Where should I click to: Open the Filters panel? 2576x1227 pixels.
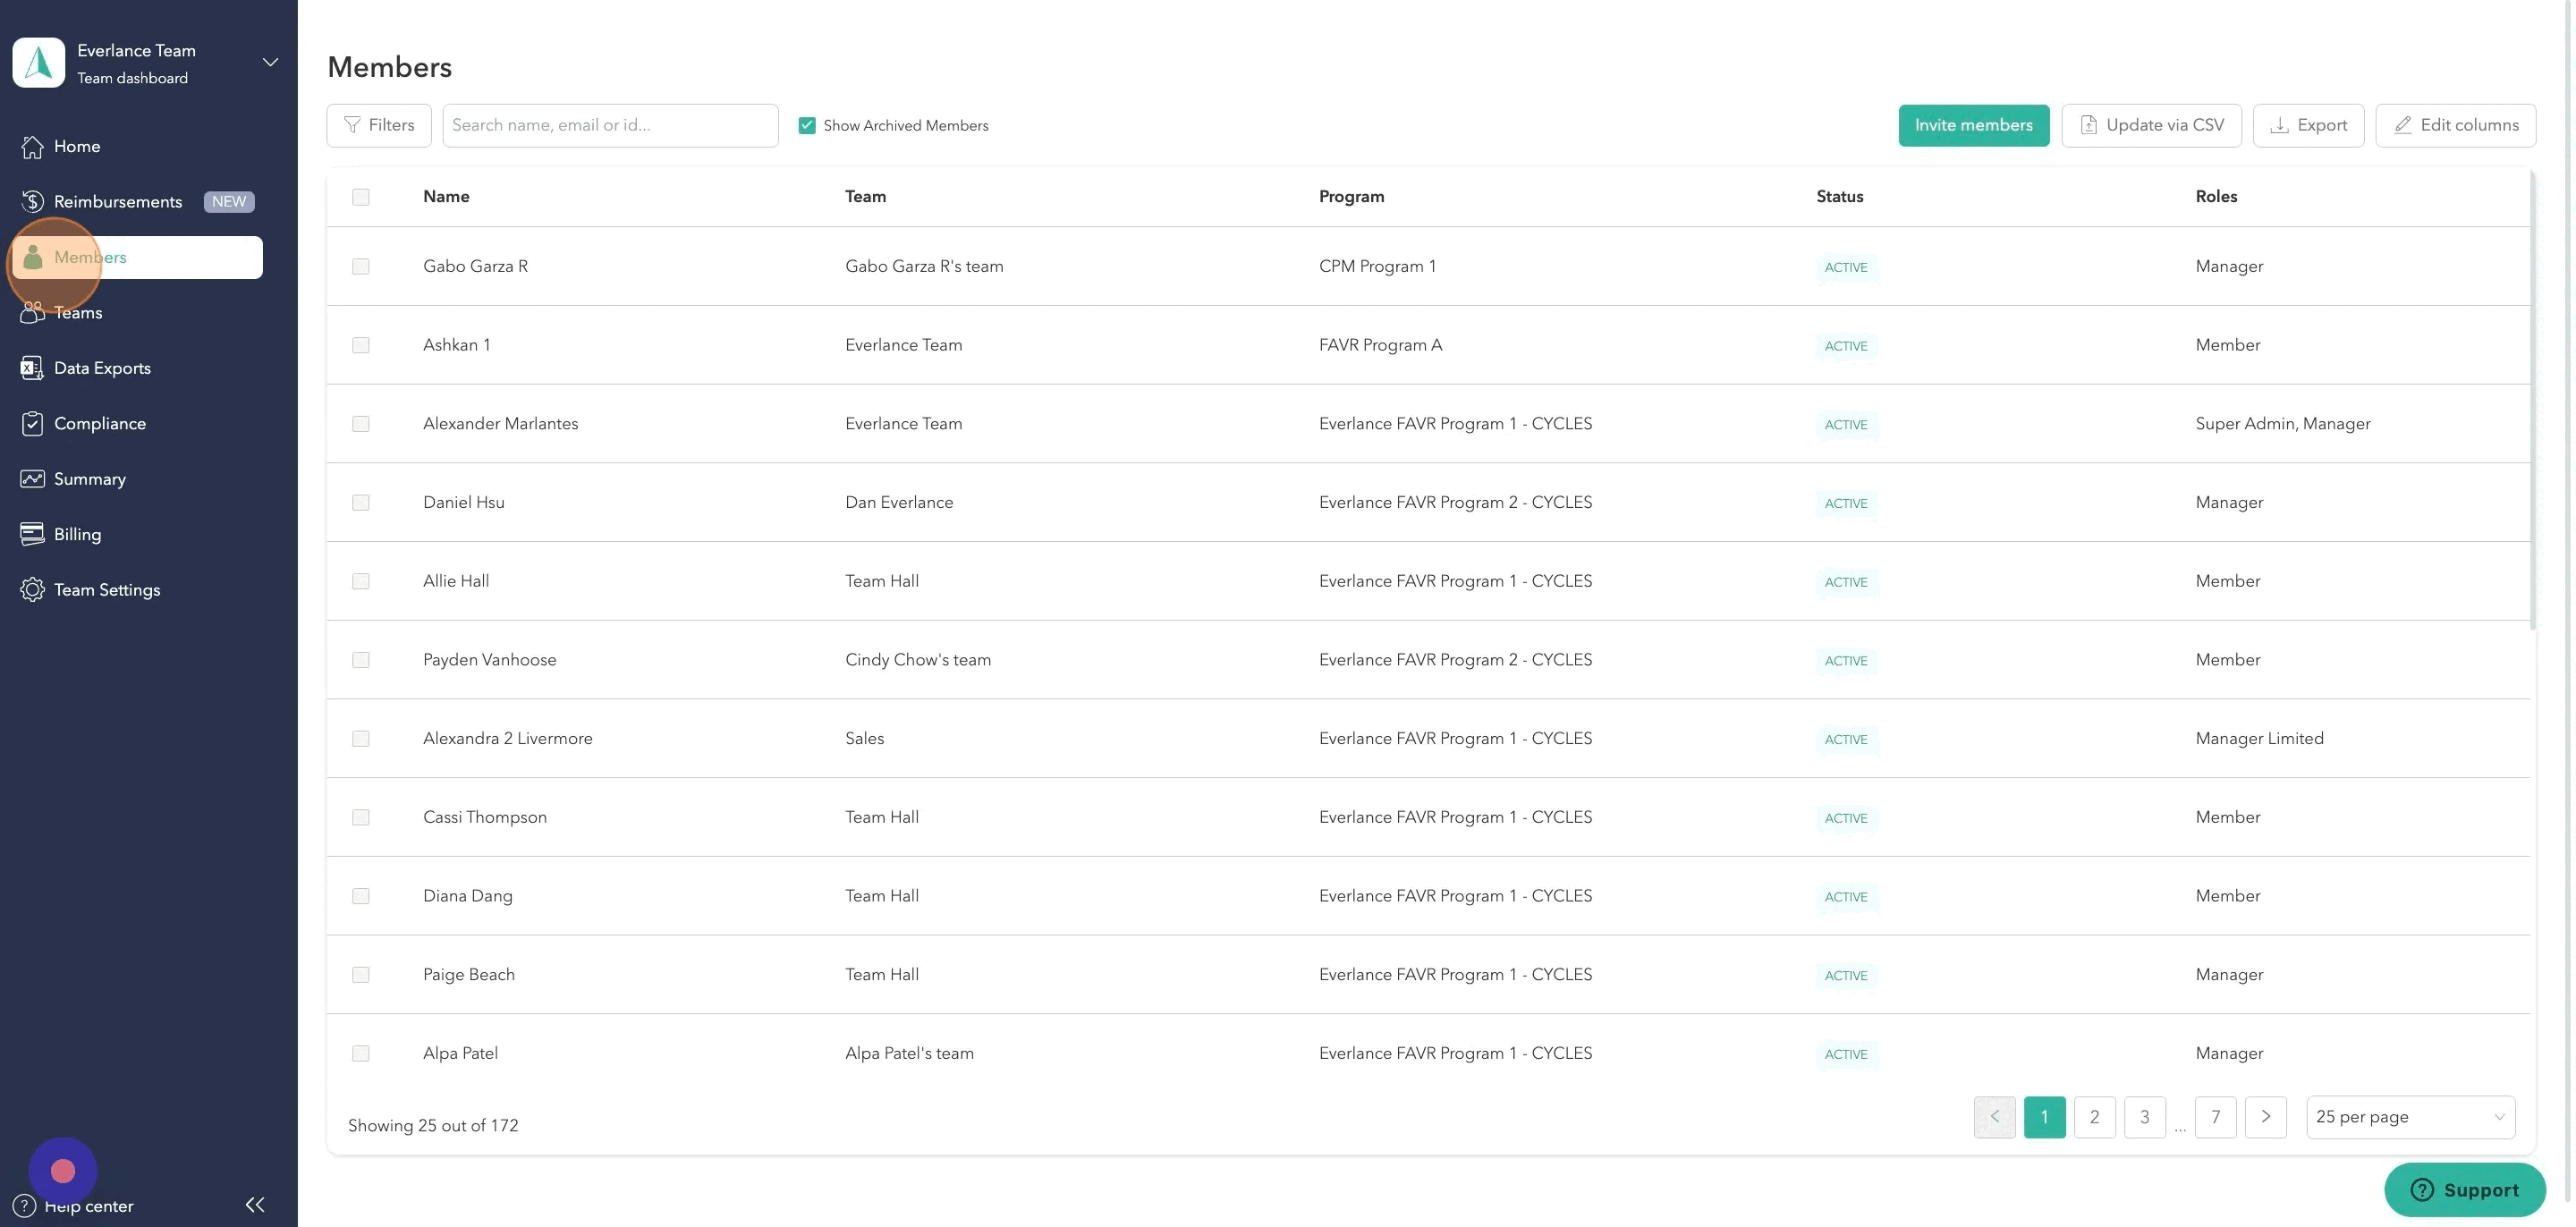coord(379,126)
